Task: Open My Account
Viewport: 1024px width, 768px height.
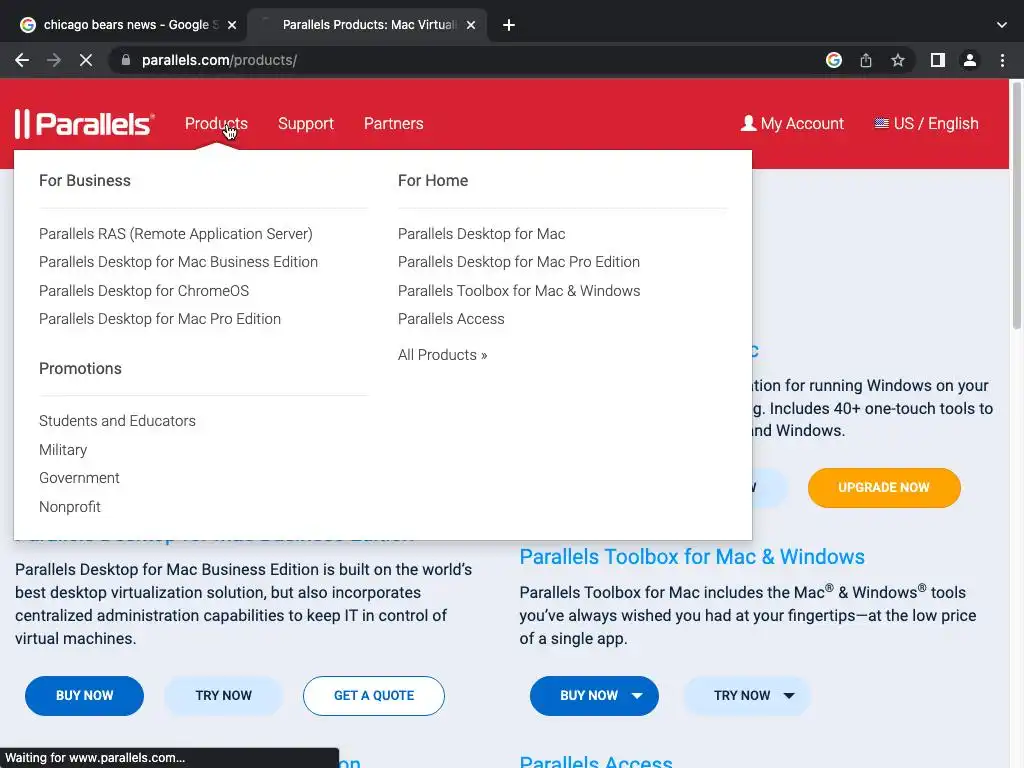Action: [792, 123]
